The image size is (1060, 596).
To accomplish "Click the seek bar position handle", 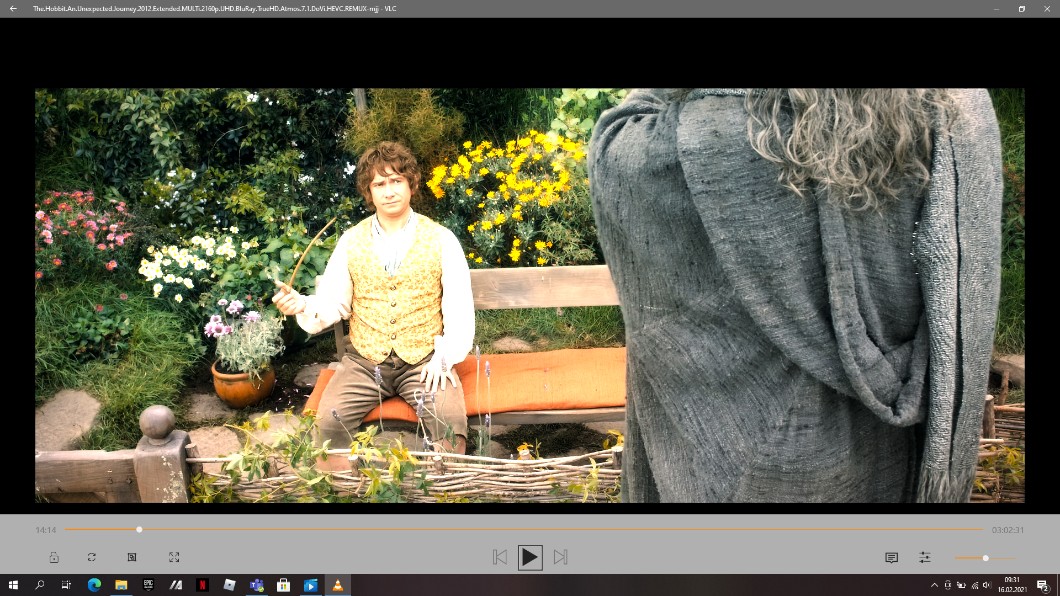I will point(139,529).
